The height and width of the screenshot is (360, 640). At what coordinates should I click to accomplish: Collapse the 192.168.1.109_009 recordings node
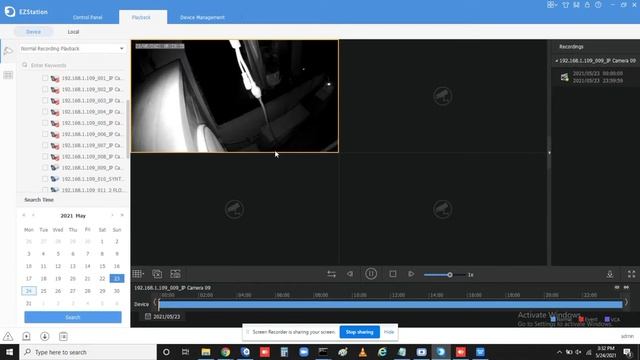[557, 61]
